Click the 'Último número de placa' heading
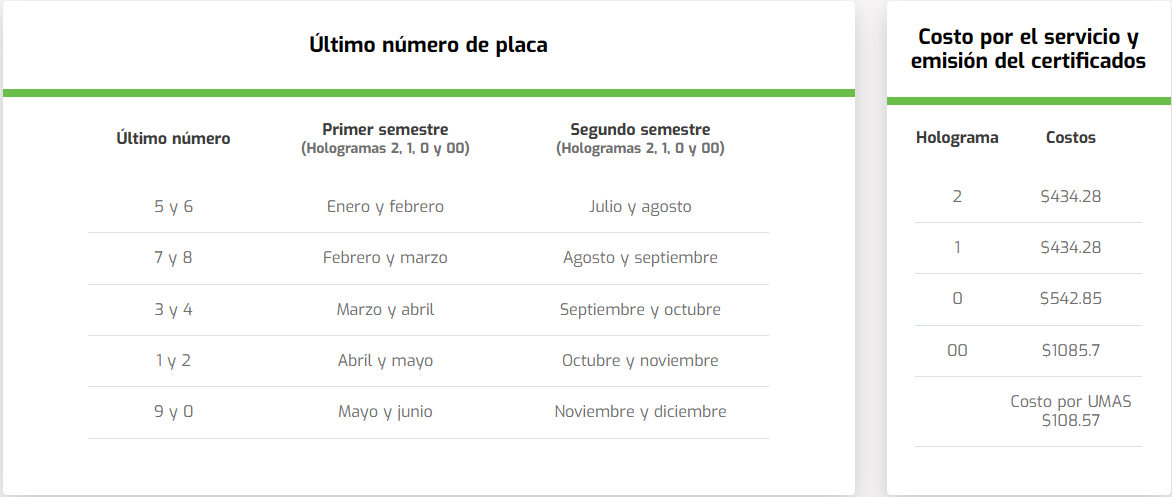Screen dimensions: 1172x497 tap(428, 45)
